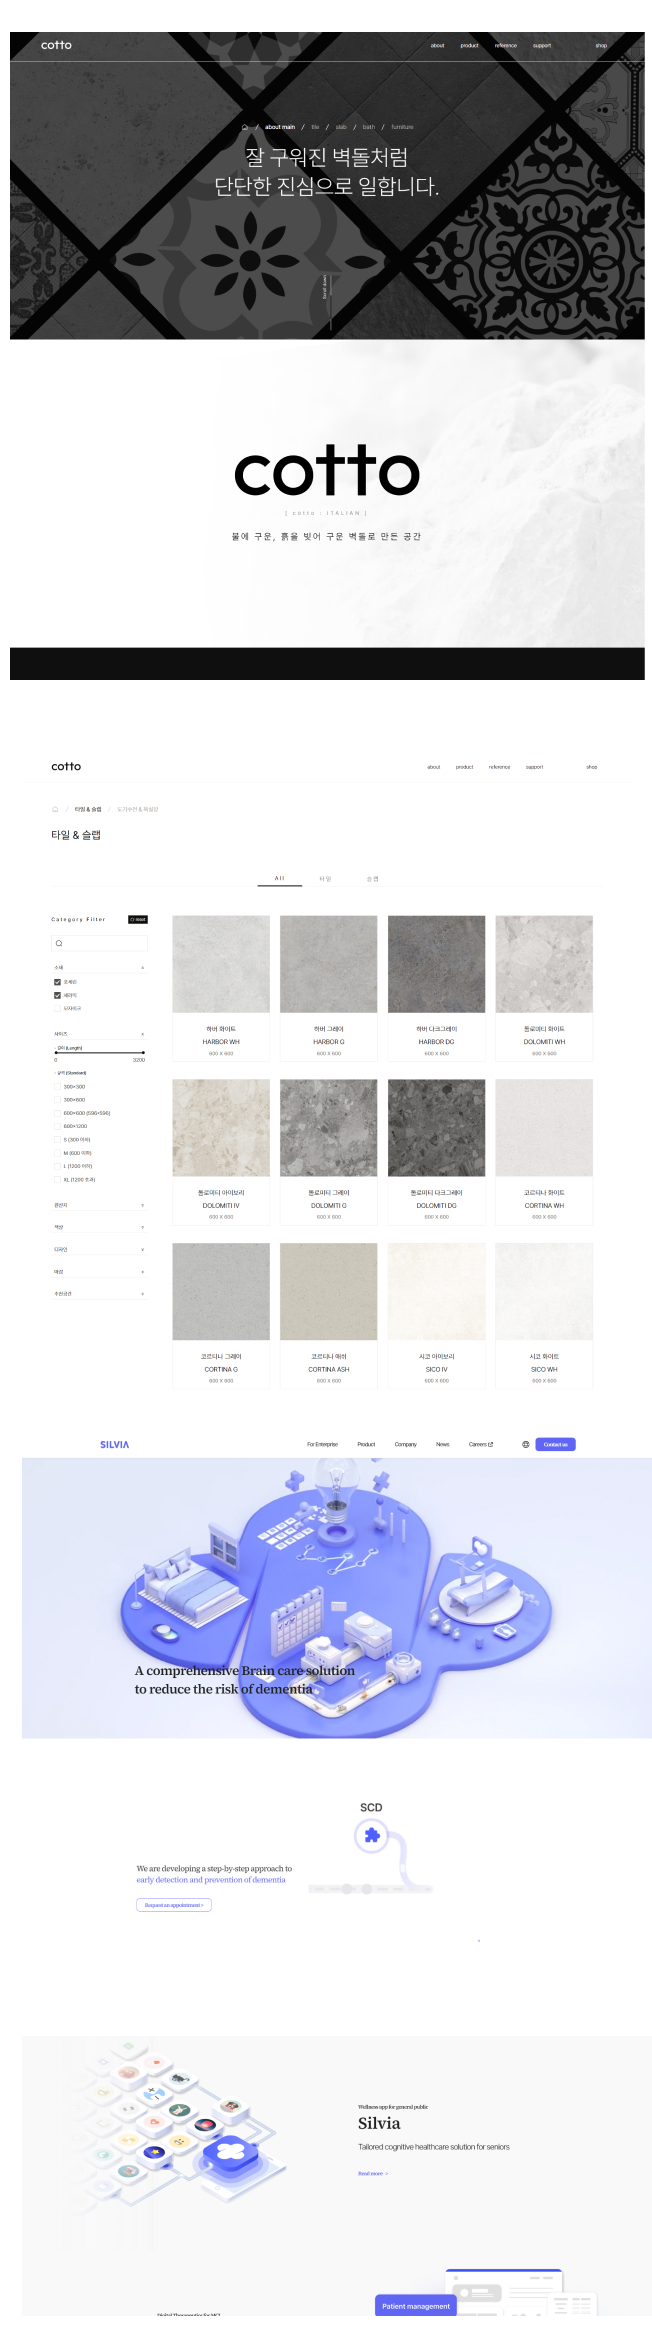652x2347 pixels.
Task: Select the All product tab
Action: tap(280, 878)
